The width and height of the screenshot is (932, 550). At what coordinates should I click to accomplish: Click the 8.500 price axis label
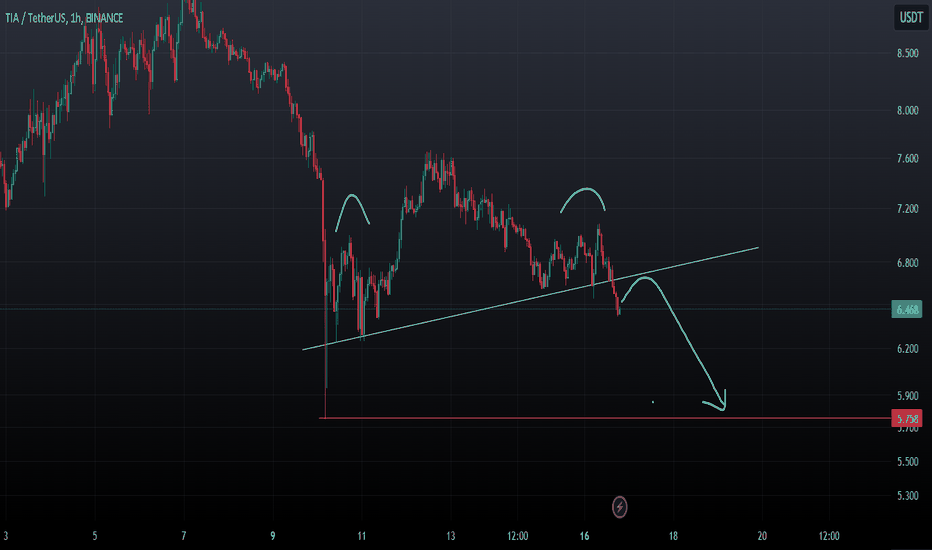click(908, 54)
